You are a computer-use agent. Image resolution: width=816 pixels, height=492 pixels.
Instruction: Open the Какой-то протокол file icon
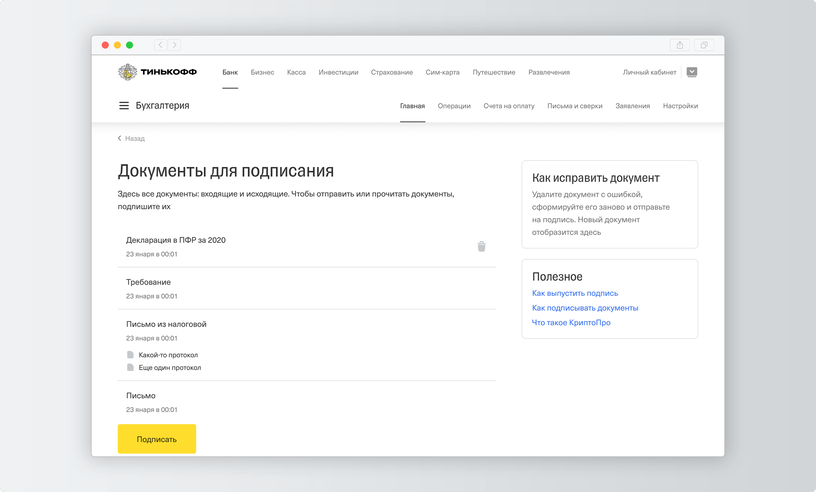(x=130, y=355)
